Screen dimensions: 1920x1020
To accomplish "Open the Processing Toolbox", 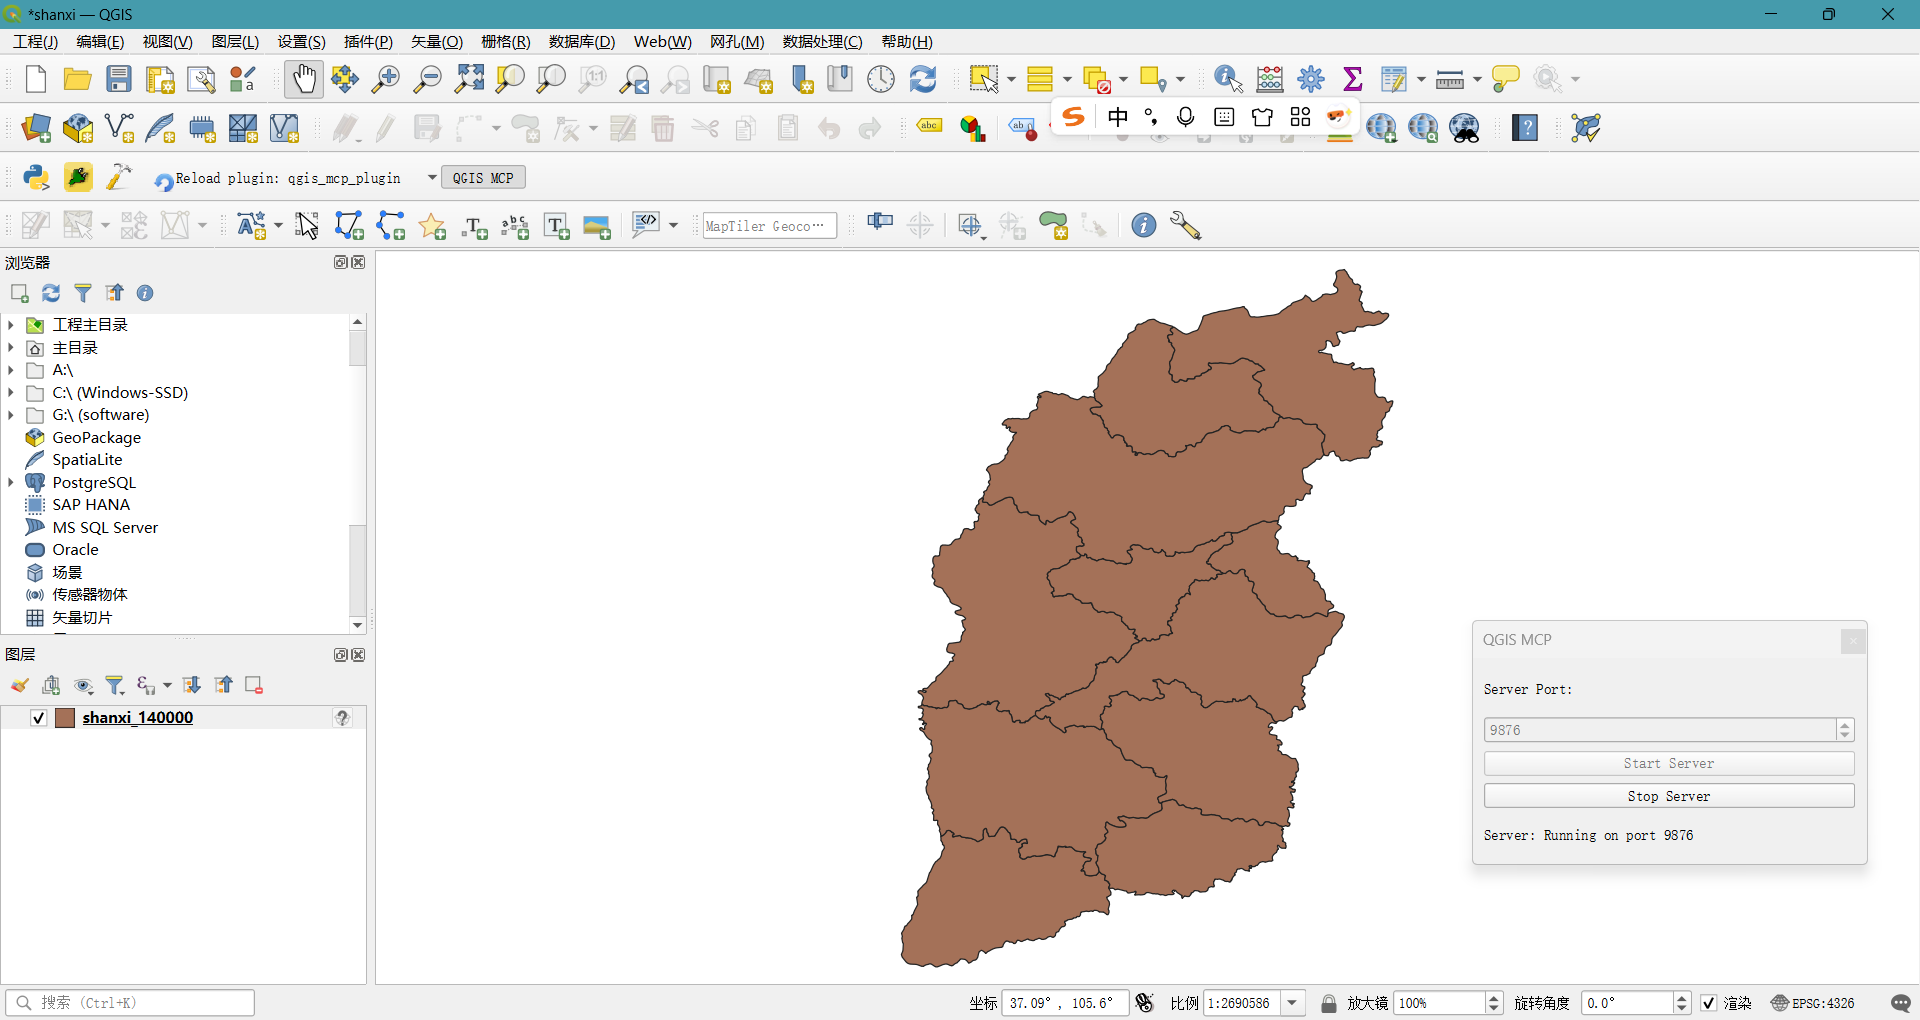I will coord(1311,79).
